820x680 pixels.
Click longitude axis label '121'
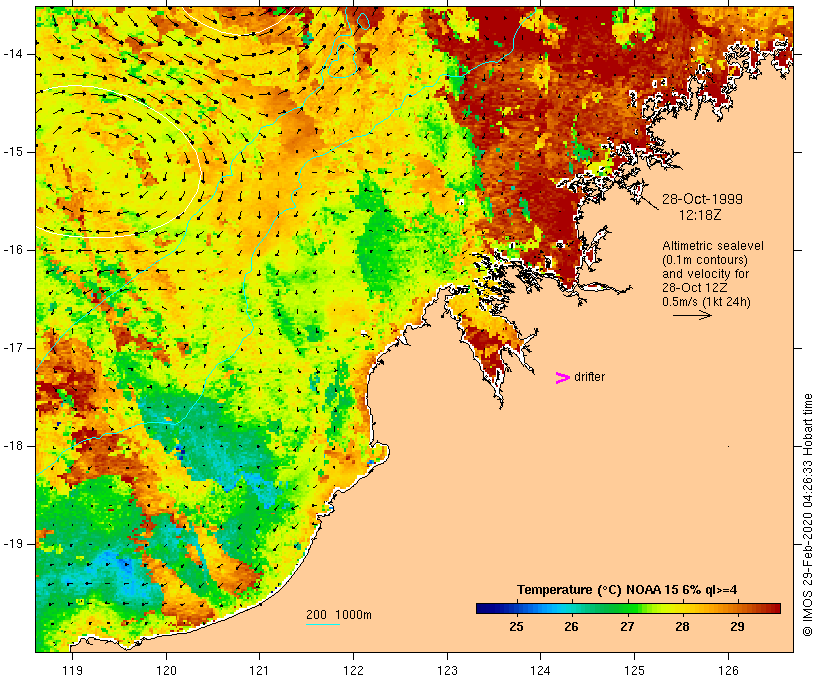pyautogui.click(x=259, y=670)
